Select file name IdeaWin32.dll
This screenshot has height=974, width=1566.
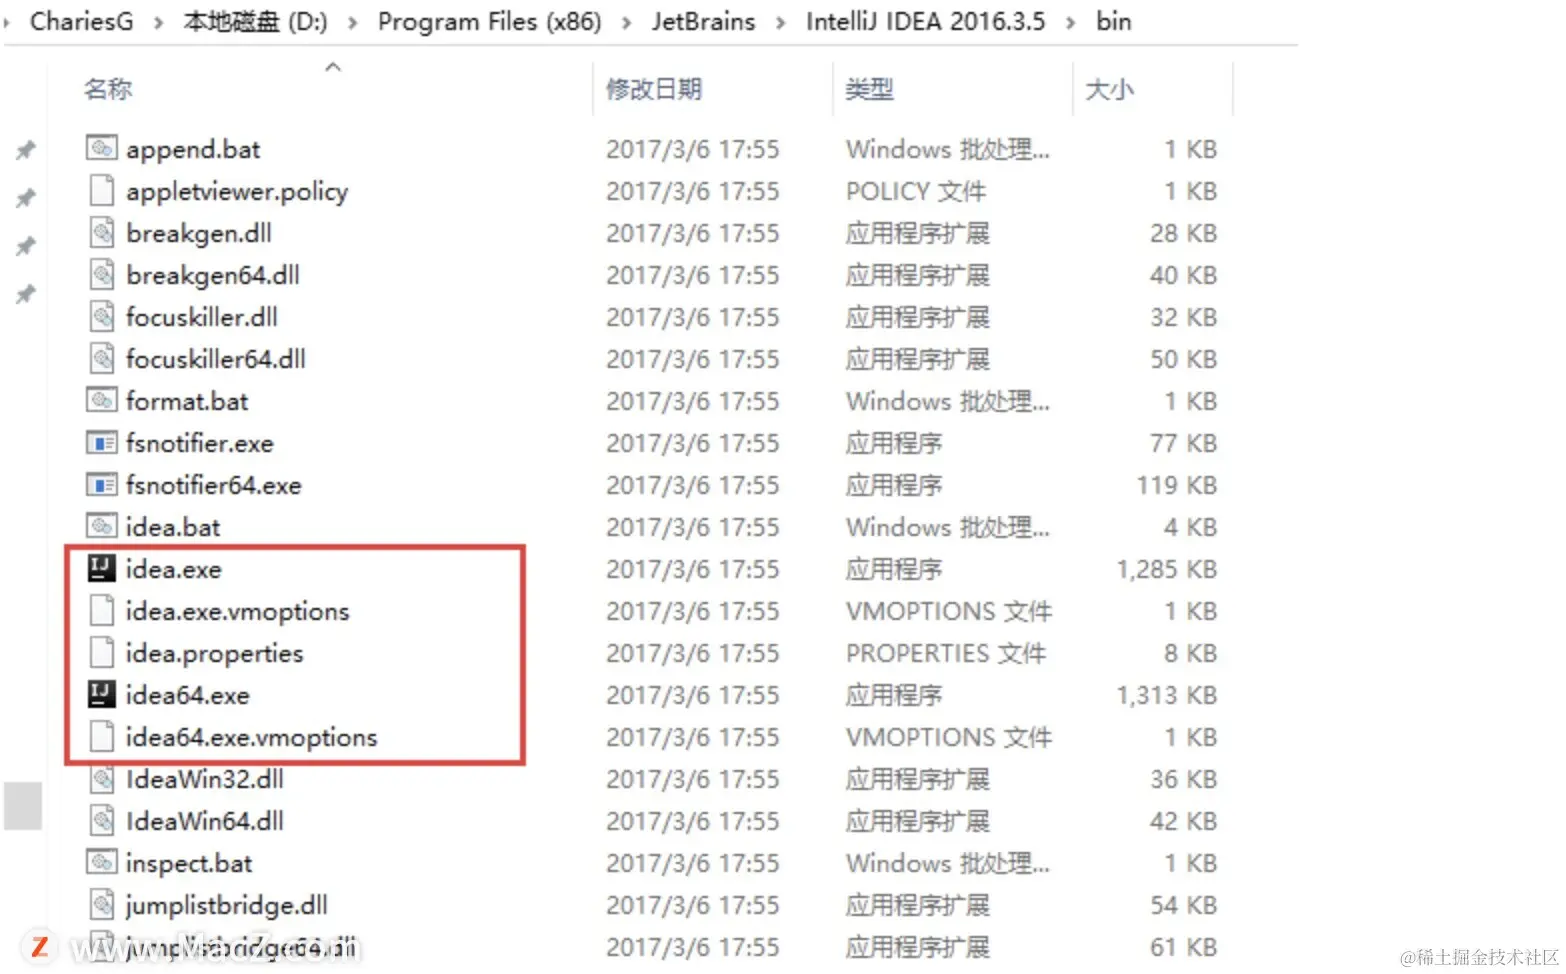(205, 779)
